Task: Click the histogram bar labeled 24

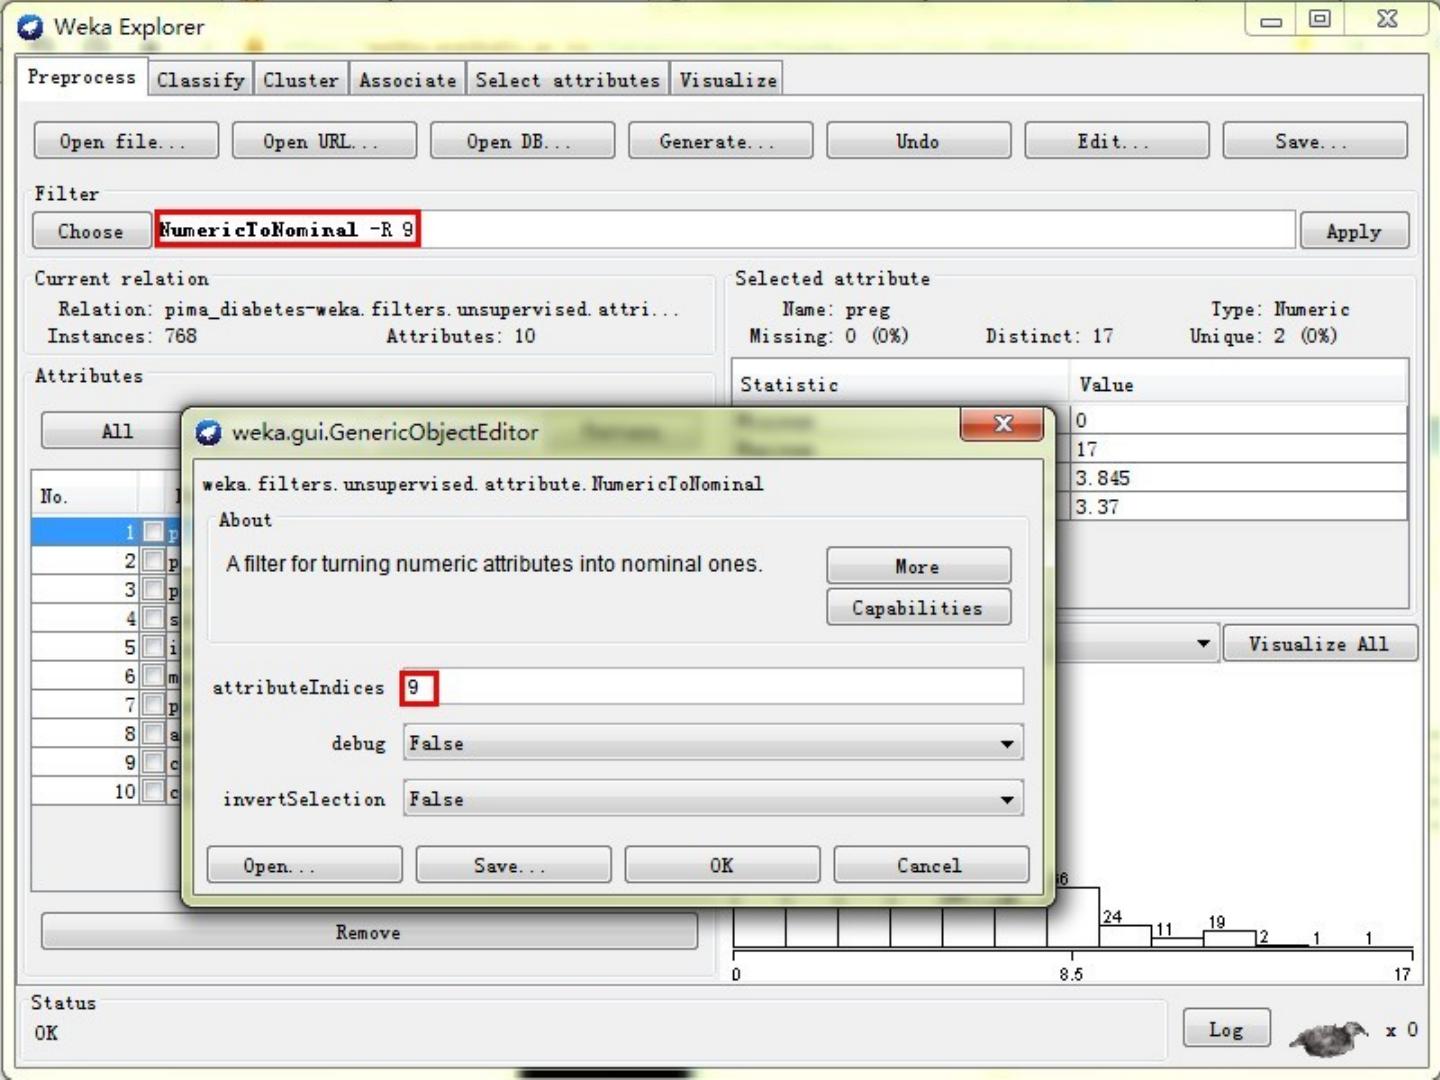Action: click(1125, 936)
